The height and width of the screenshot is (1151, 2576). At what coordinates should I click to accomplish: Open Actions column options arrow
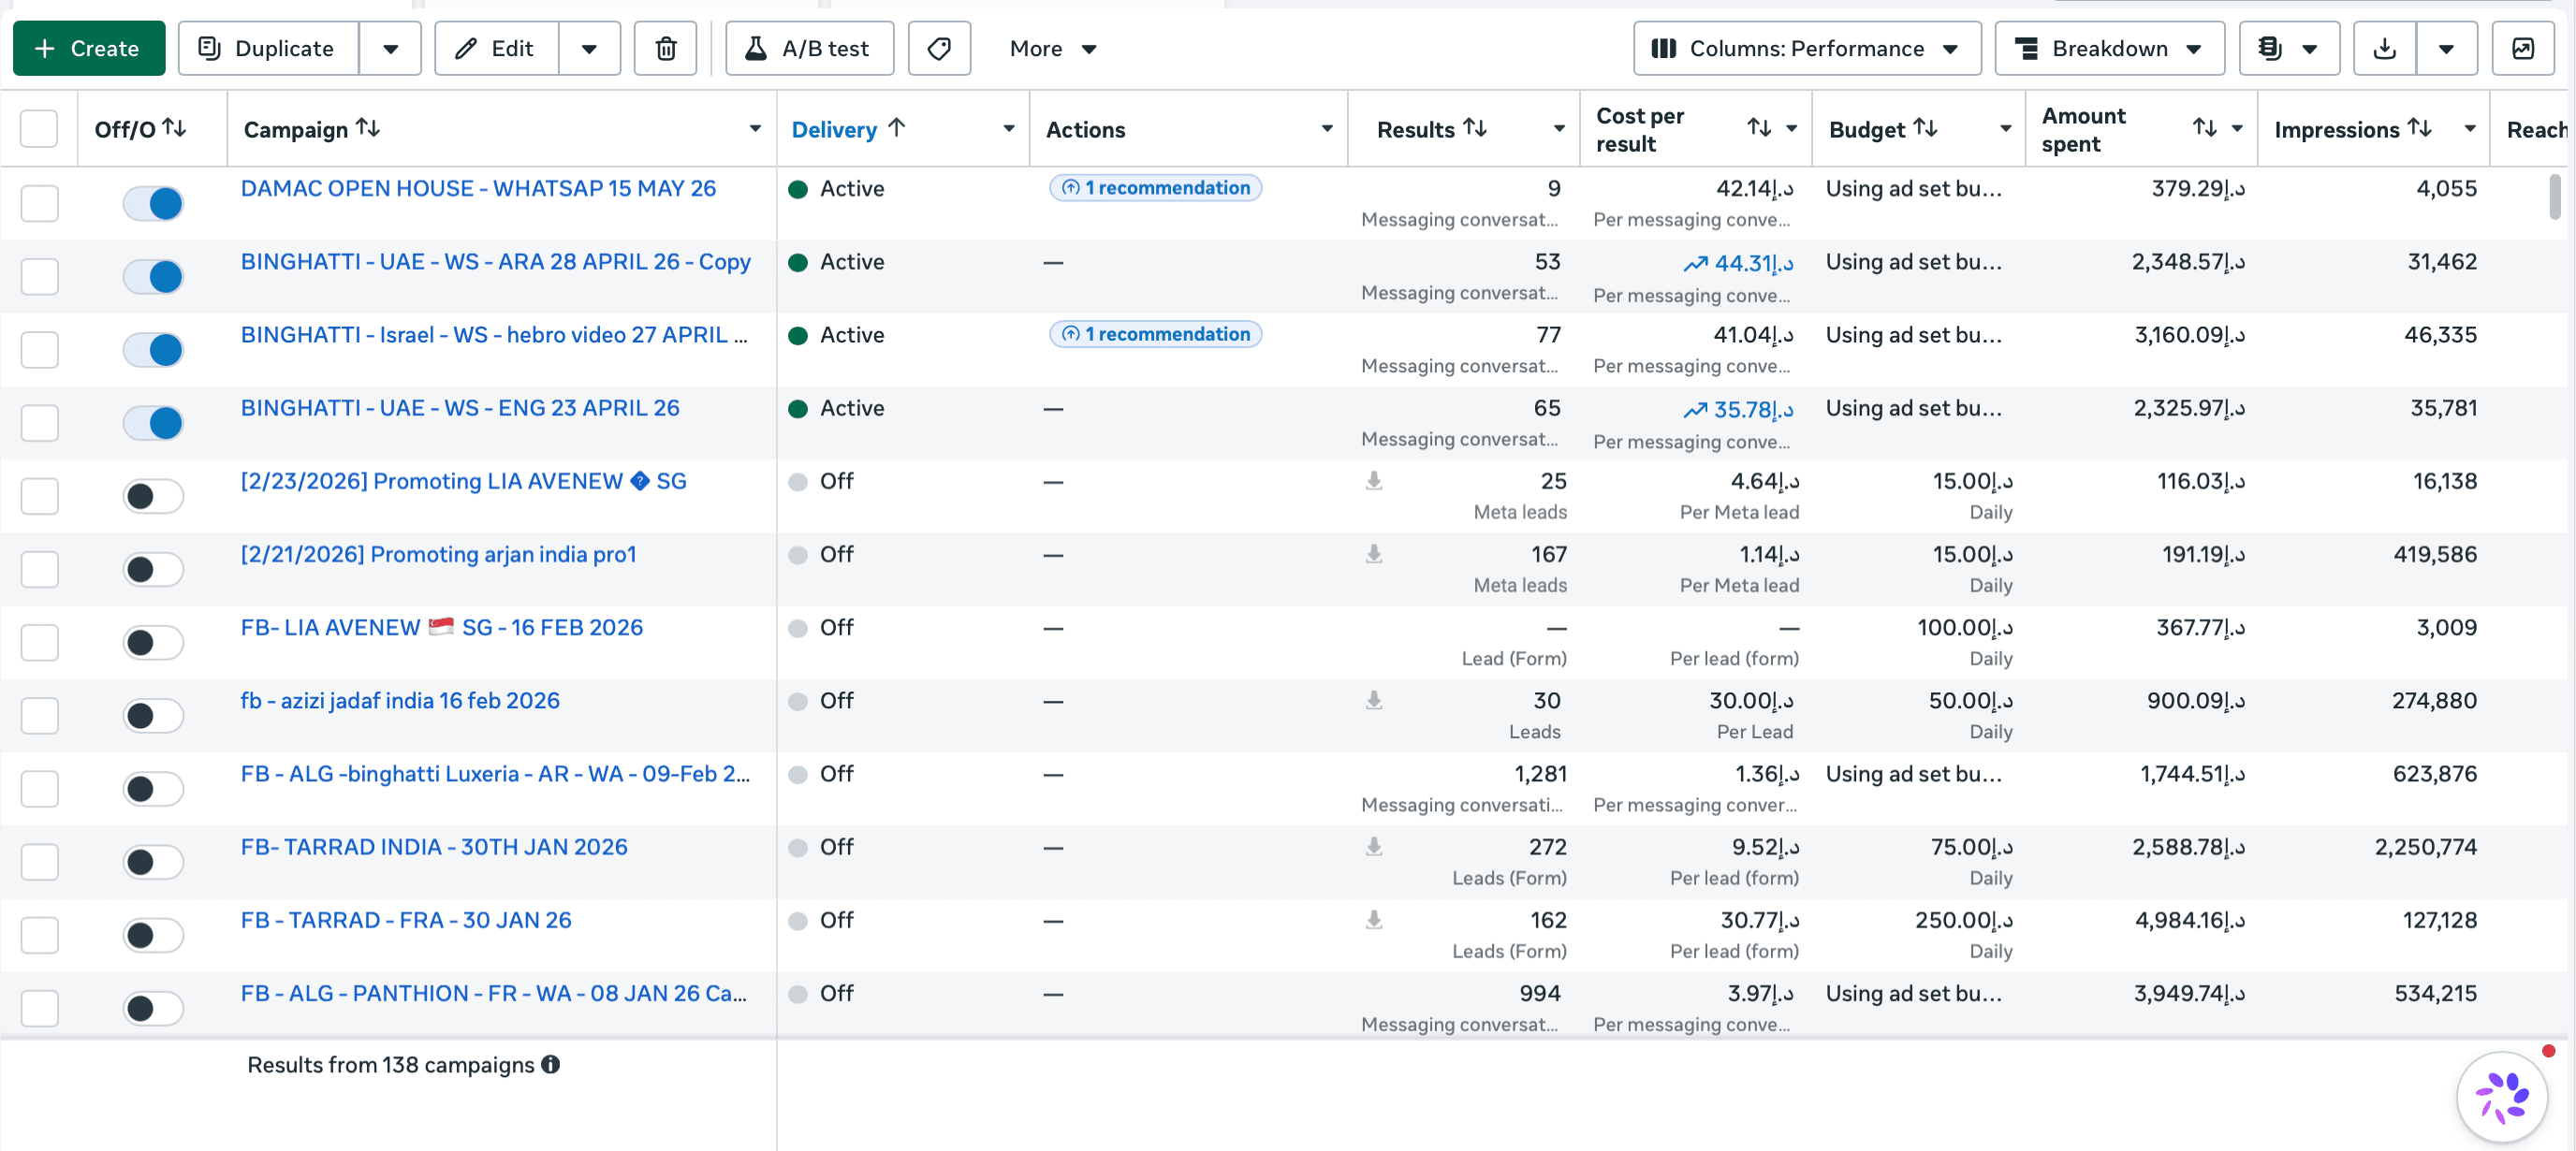1327,128
